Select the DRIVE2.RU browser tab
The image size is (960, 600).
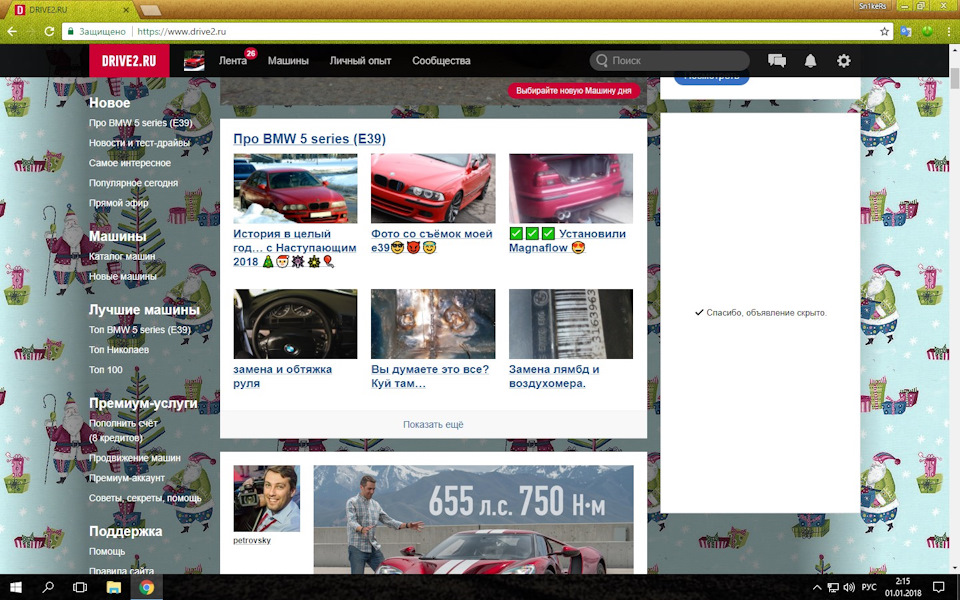click(72, 10)
